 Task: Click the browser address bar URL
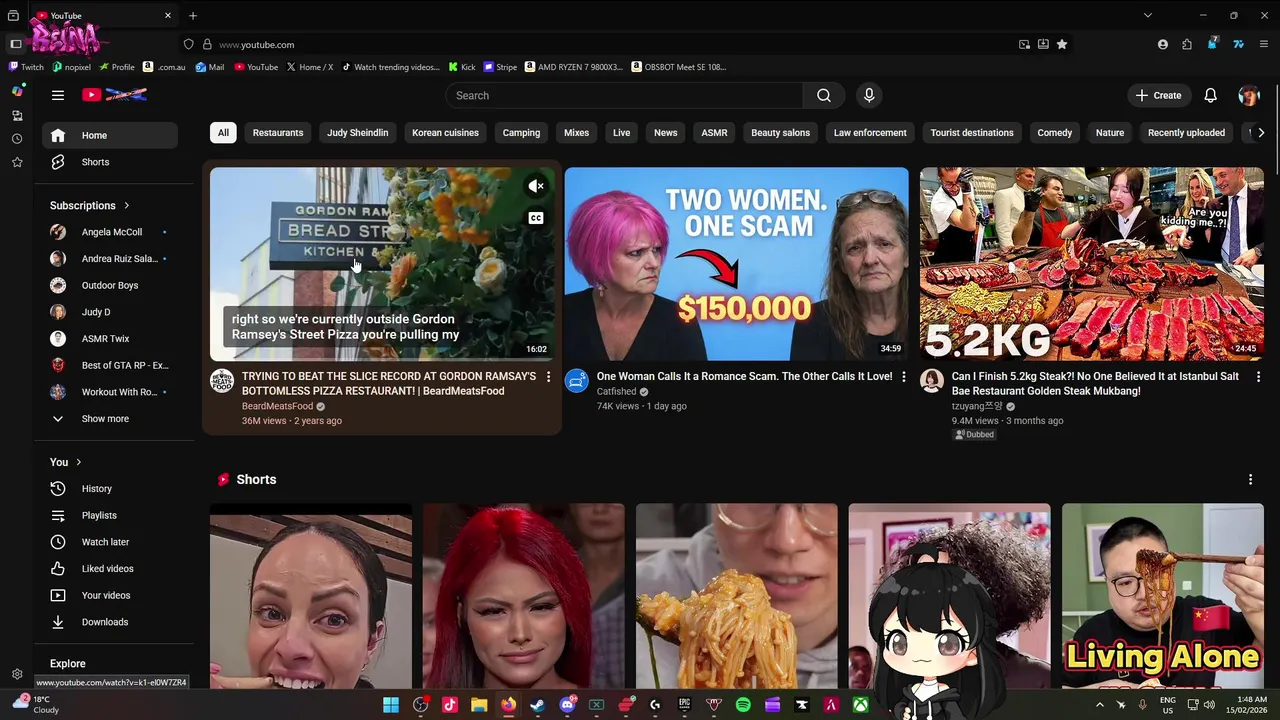256,45
